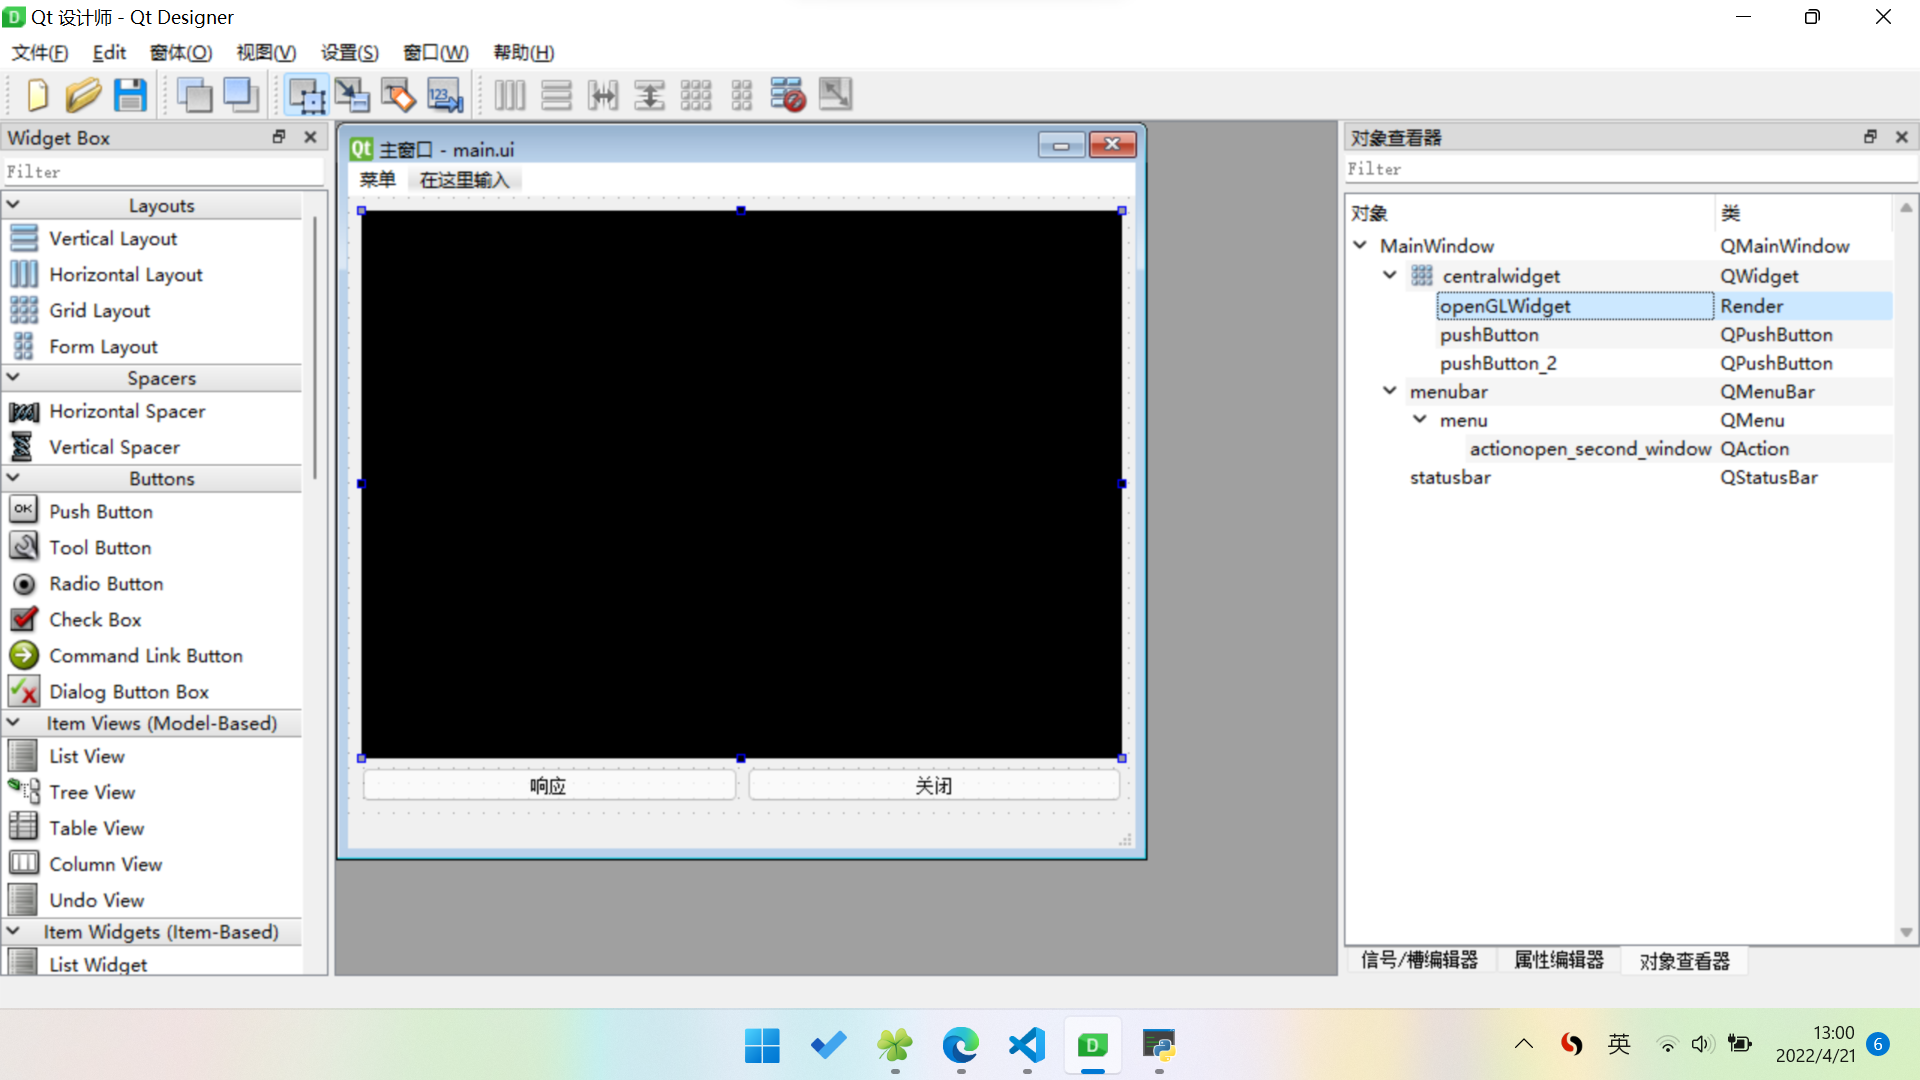
Task: Collapse the menubar tree node
Action: [x=1390, y=391]
